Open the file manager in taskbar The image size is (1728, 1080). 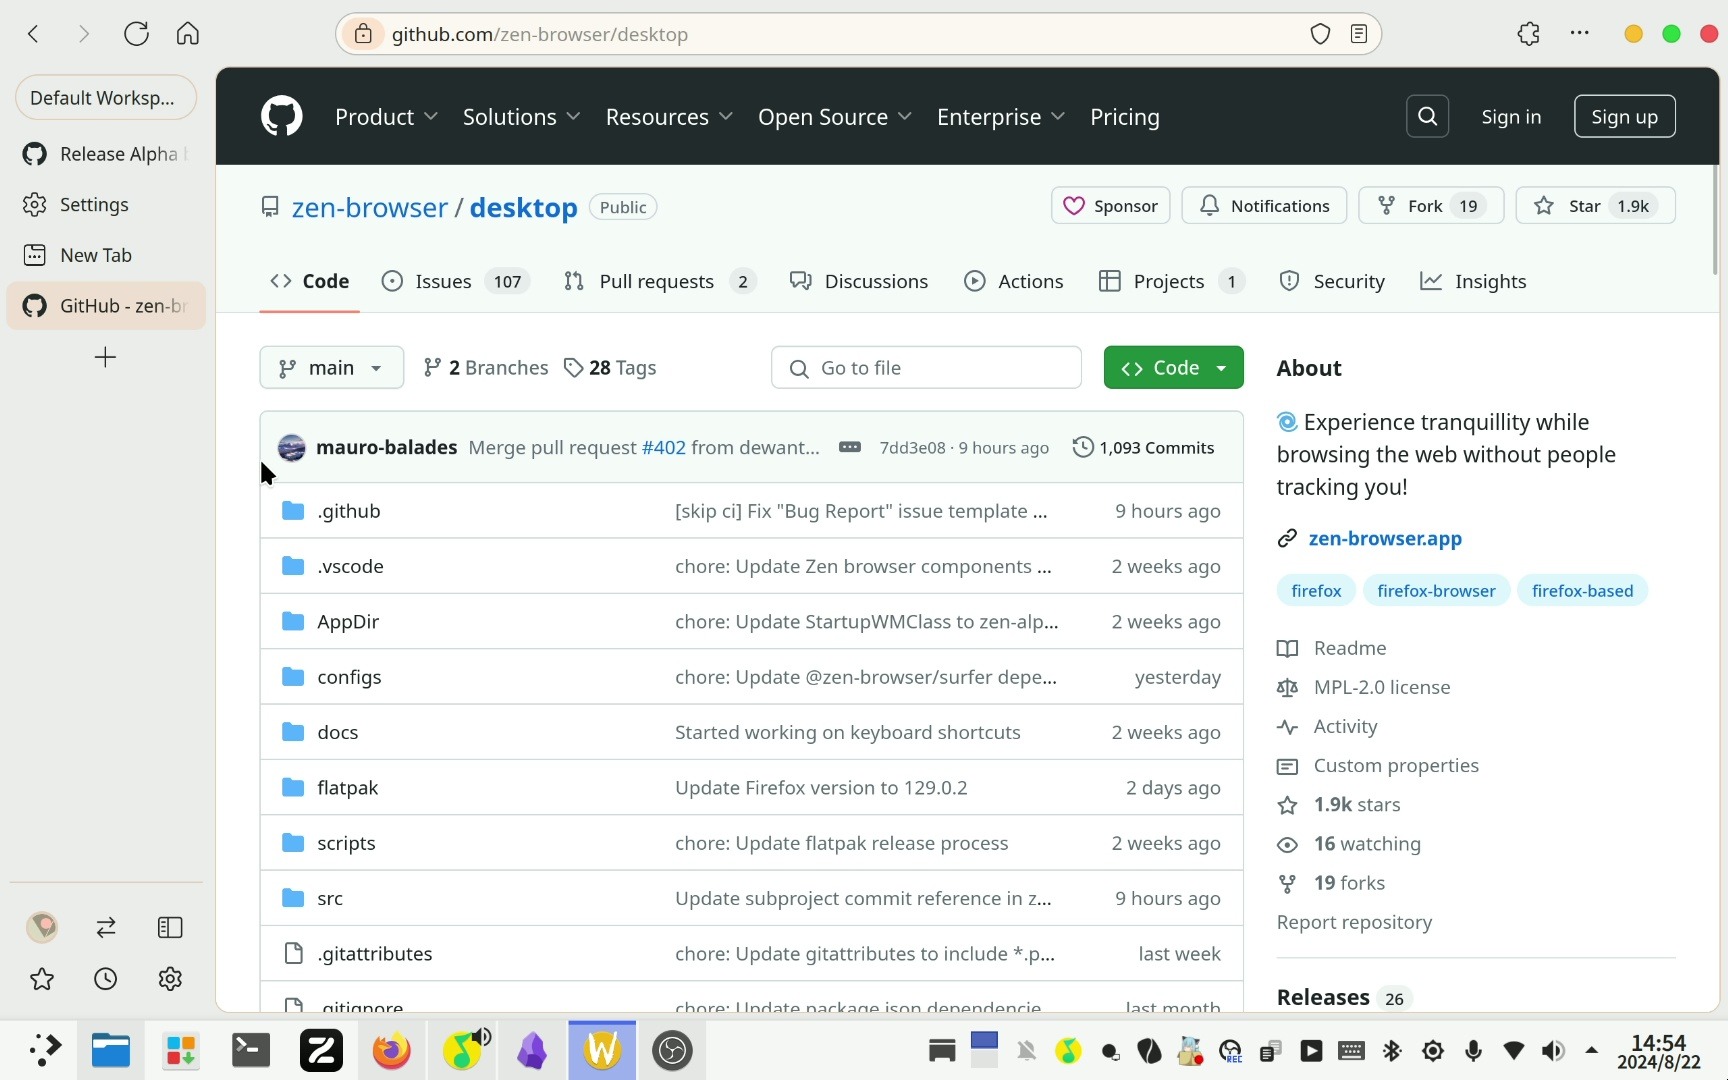(110, 1051)
